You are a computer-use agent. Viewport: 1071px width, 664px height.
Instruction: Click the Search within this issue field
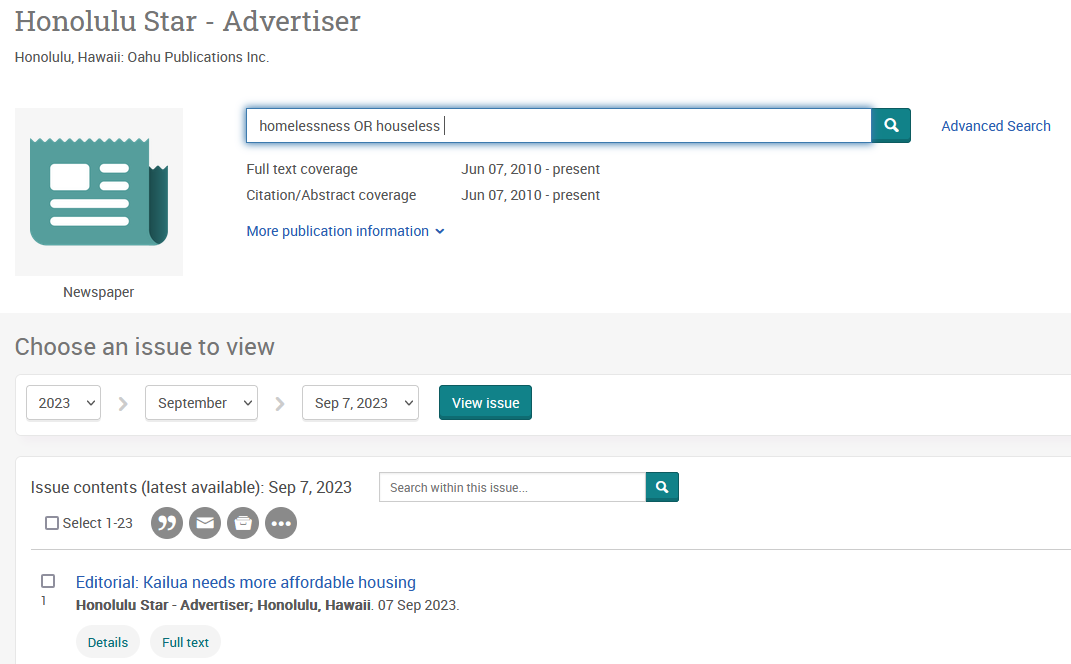pyautogui.click(x=512, y=487)
